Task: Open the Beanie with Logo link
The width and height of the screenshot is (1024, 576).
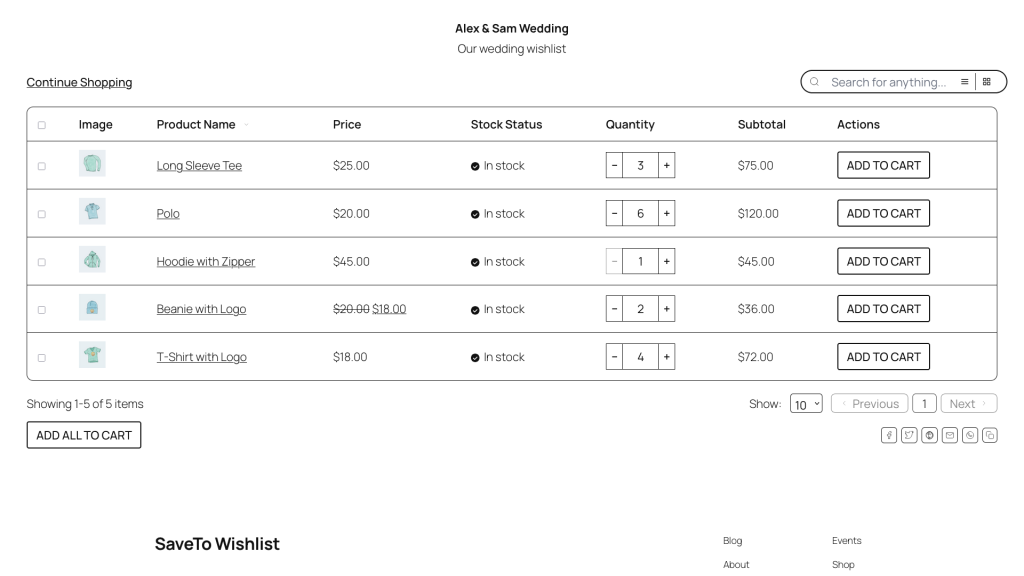Action: coord(201,309)
